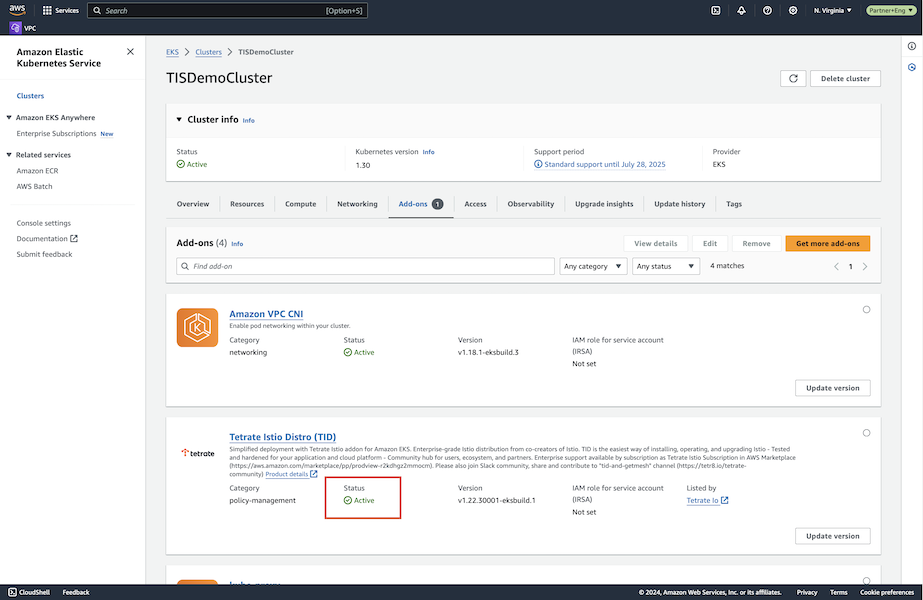Click the Tetrate Io listed-by link
The height and width of the screenshot is (600, 923).
(702, 500)
